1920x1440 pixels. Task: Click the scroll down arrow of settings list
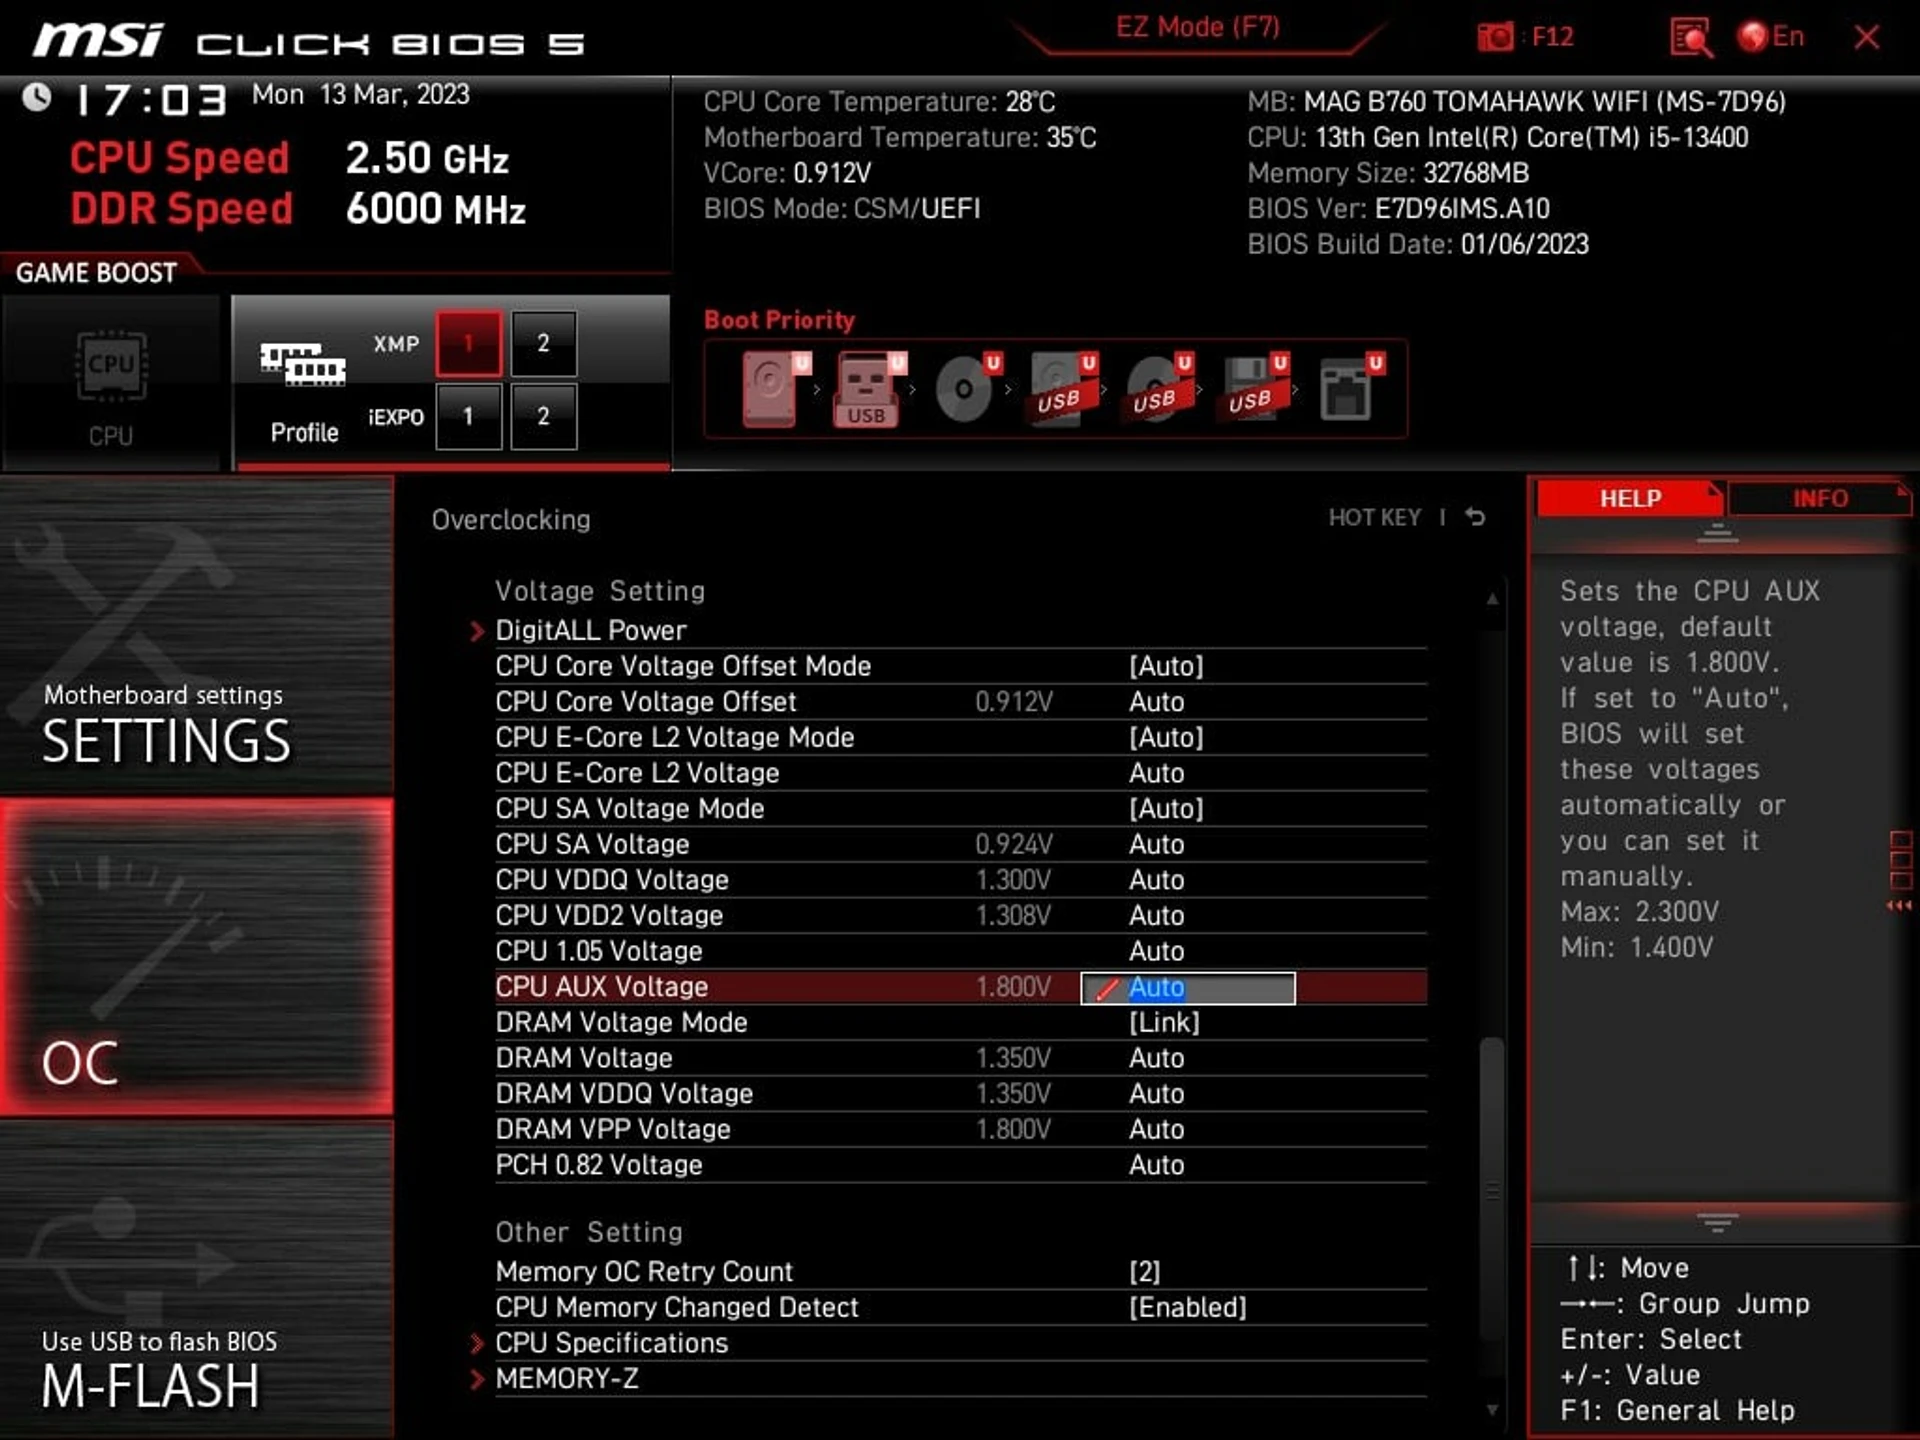click(x=1492, y=1410)
